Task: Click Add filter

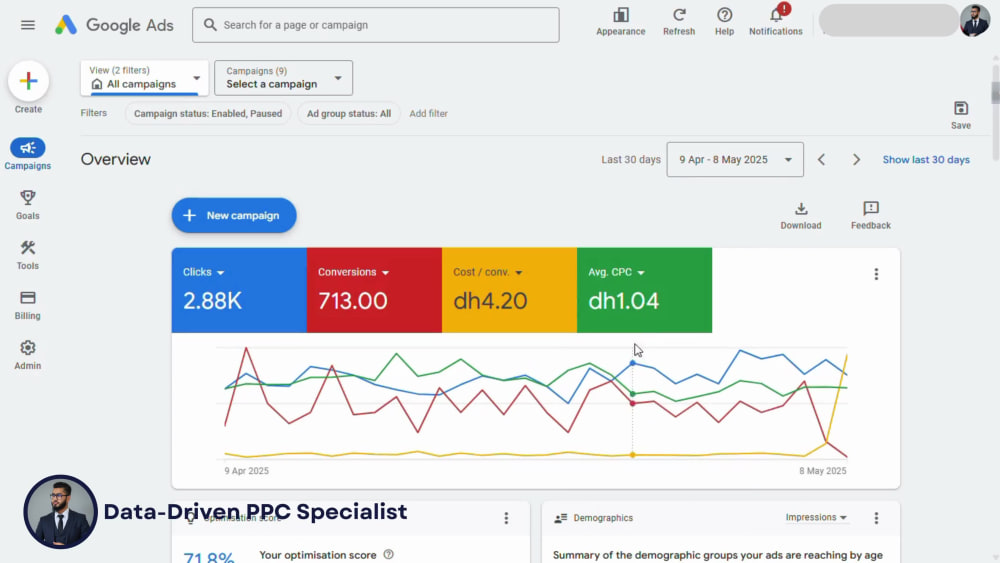Action: coord(429,113)
